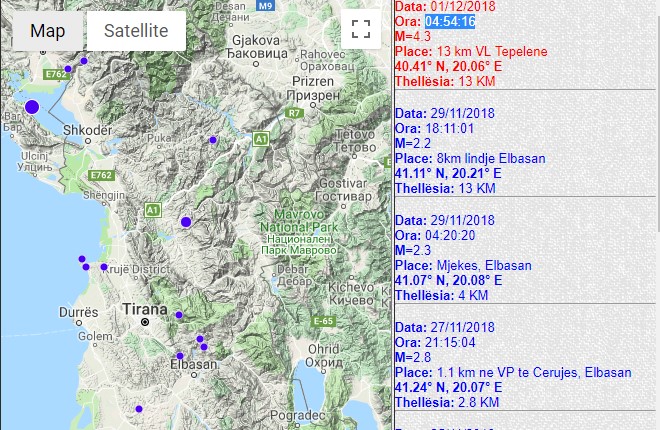Toggle fullscreen map view

coord(360,29)
